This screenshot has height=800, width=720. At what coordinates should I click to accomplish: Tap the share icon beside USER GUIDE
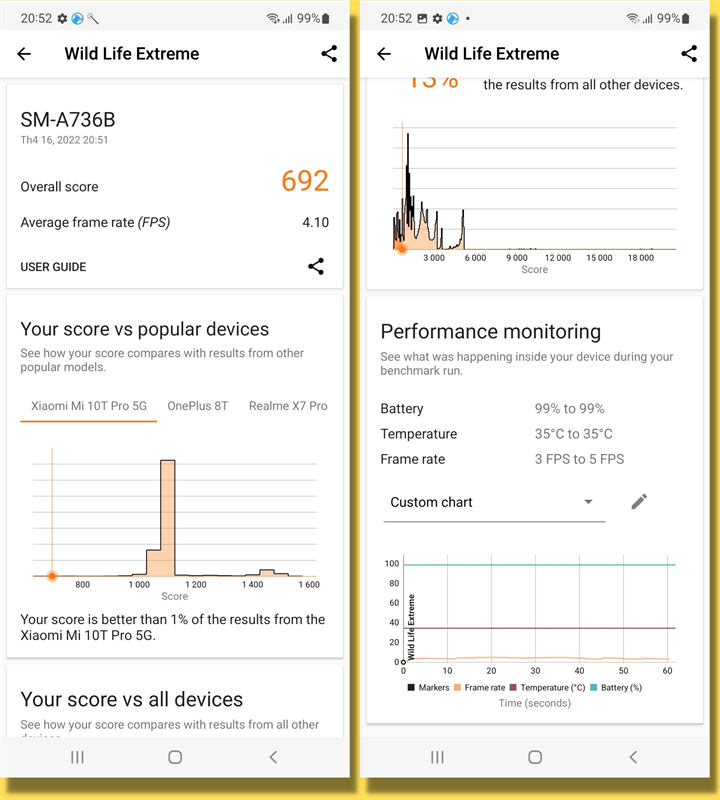[x=316, y=267]
